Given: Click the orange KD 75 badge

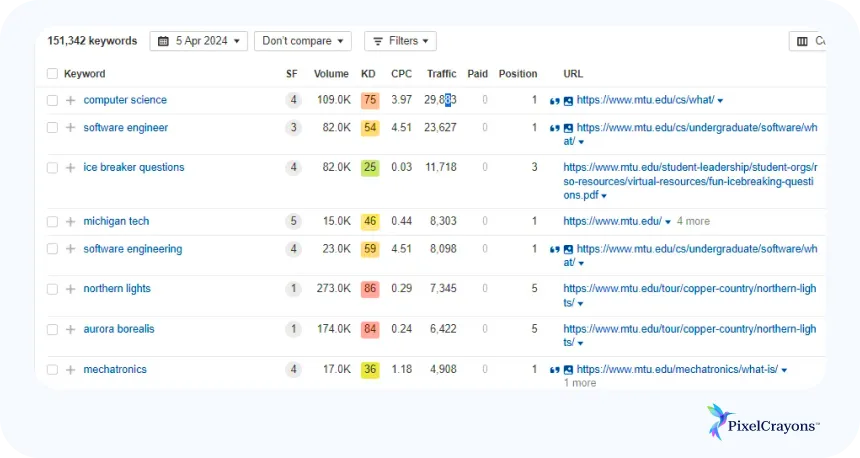Looking at the screenshot, I should coord(370,100).
